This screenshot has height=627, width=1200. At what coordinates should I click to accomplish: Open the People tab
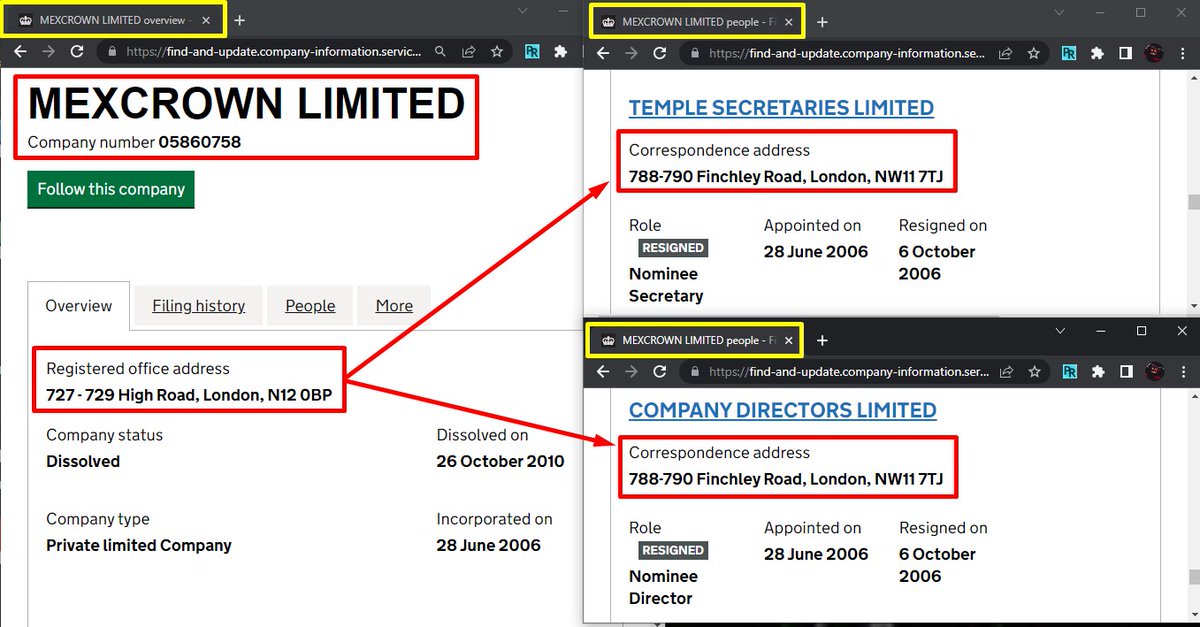coord(310,306)
